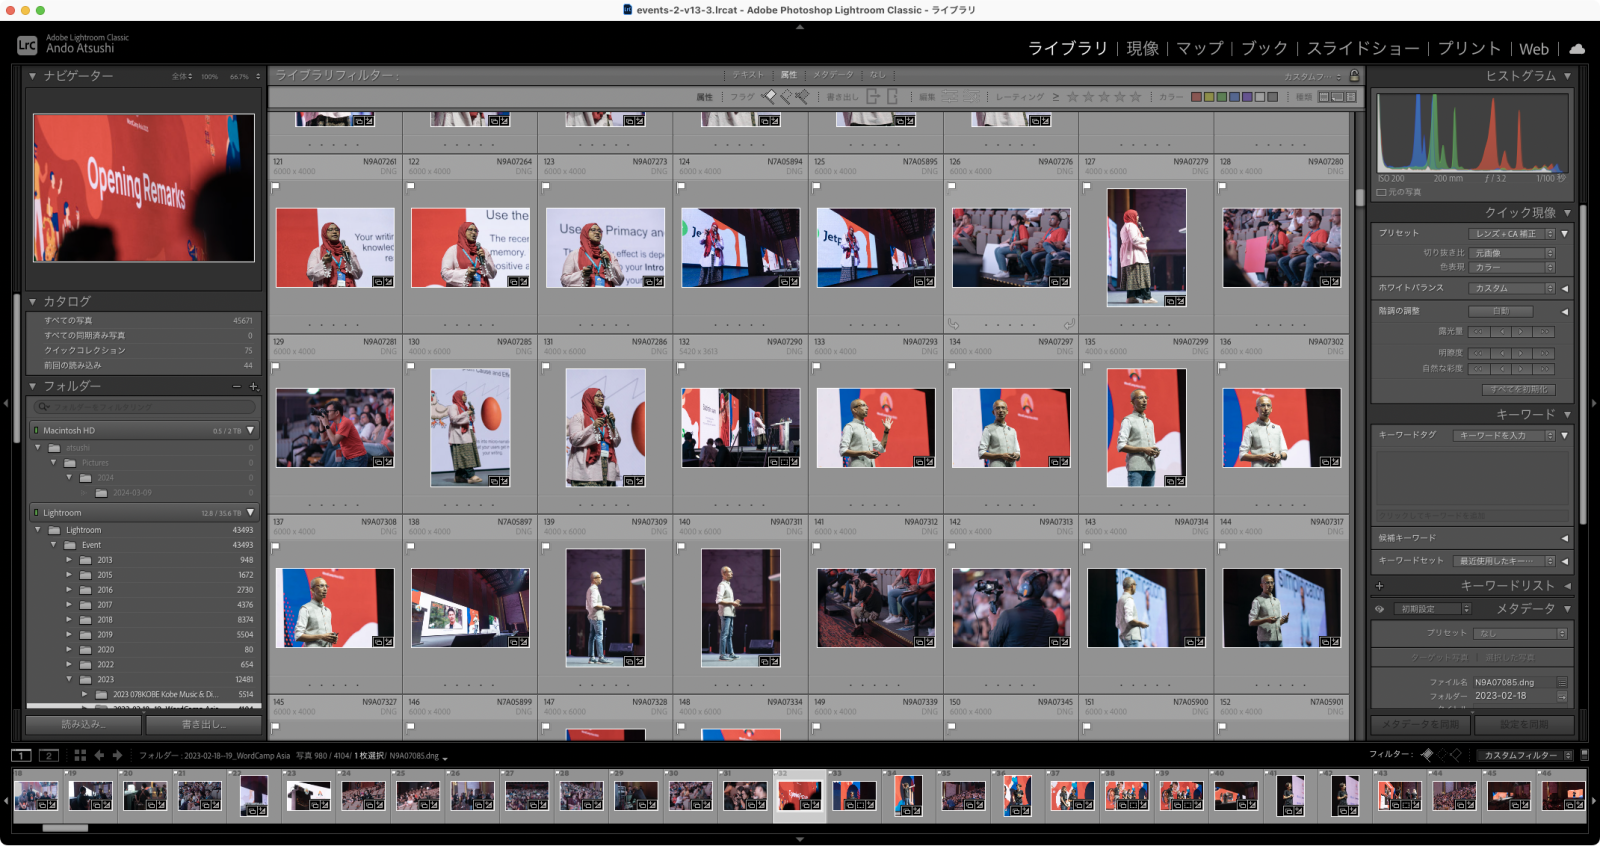Image resolution: width=1600 pixels, height=846 pixels.
Task: Collapse the ナビゲーター panel
Action: [x=33, y=76]
